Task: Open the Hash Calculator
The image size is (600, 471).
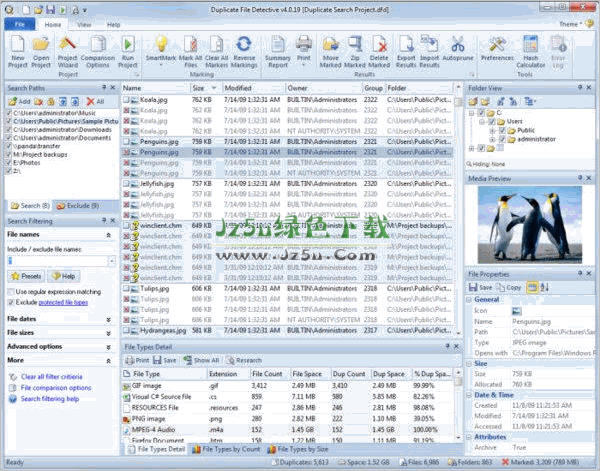Action: point(531,52)
